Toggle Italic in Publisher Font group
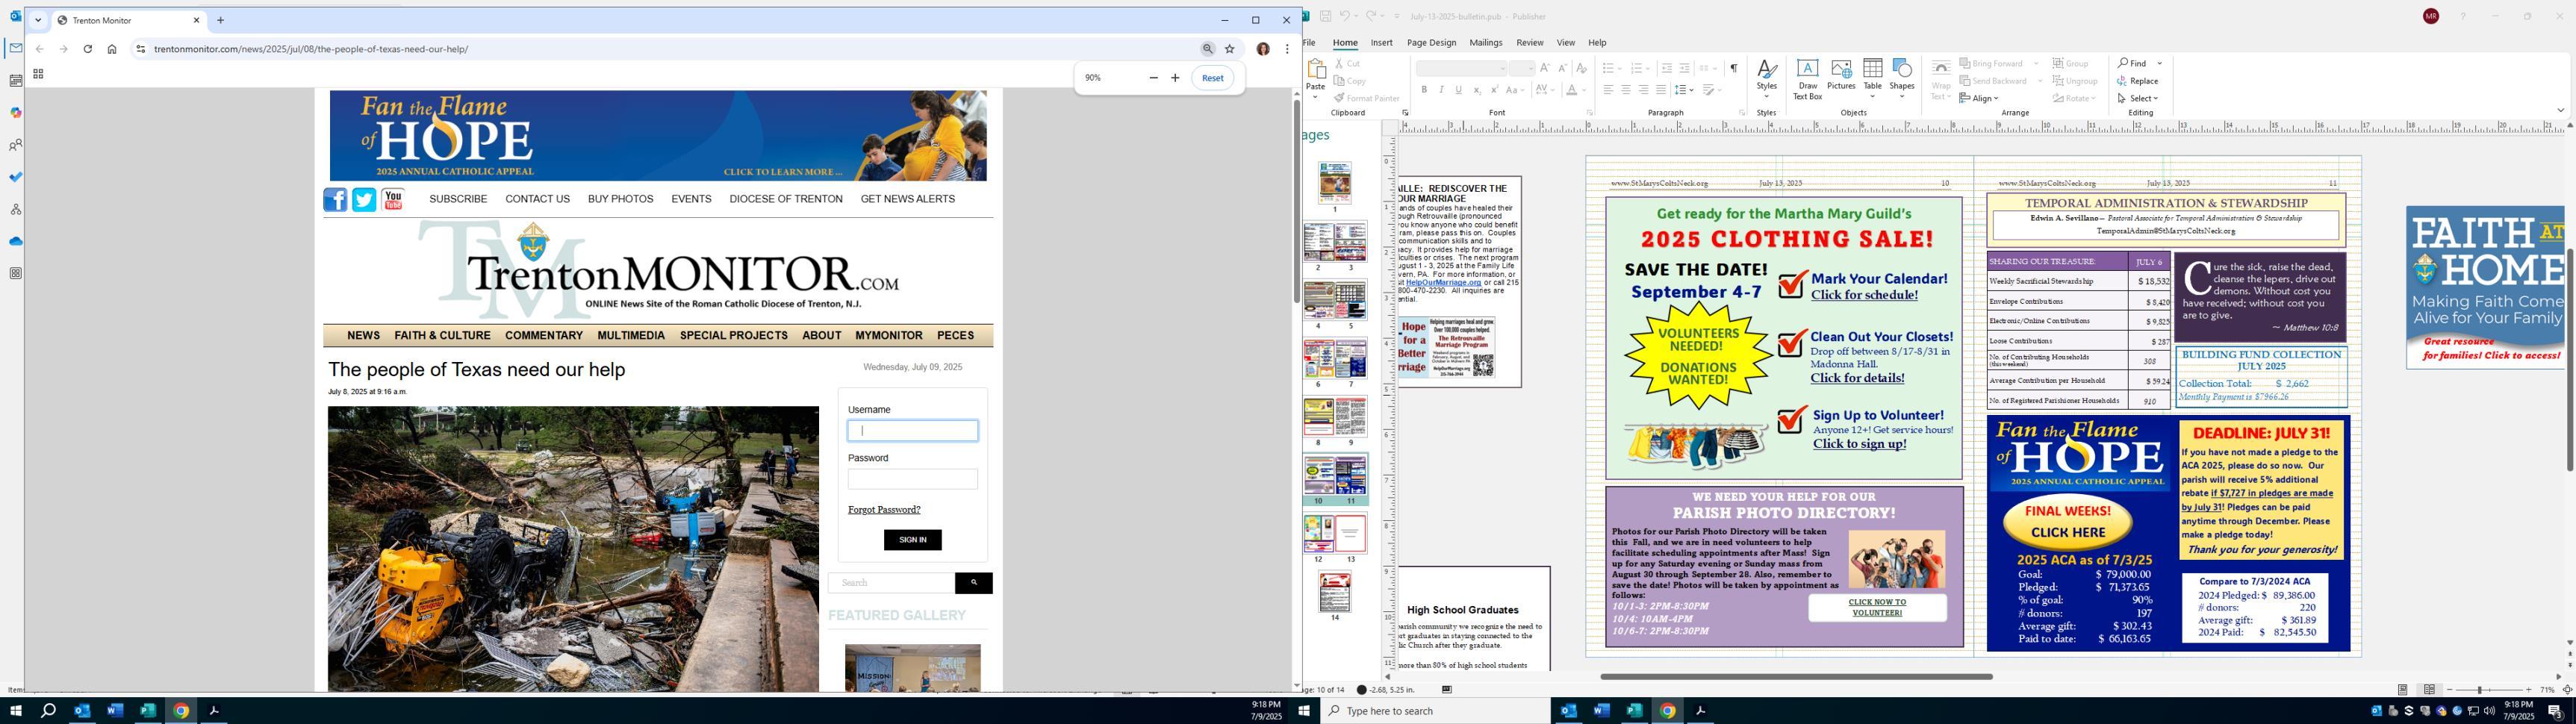This screenshot has height=724, width=2576. 1441,90
